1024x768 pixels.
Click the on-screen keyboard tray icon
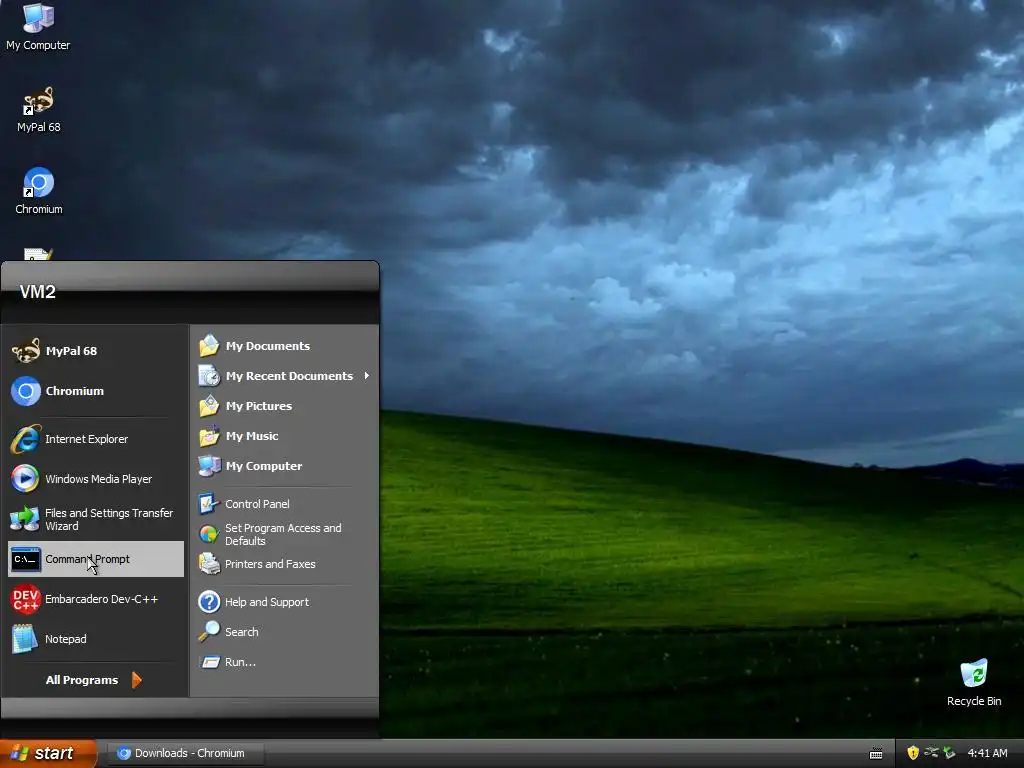click(x=876, y=754)
